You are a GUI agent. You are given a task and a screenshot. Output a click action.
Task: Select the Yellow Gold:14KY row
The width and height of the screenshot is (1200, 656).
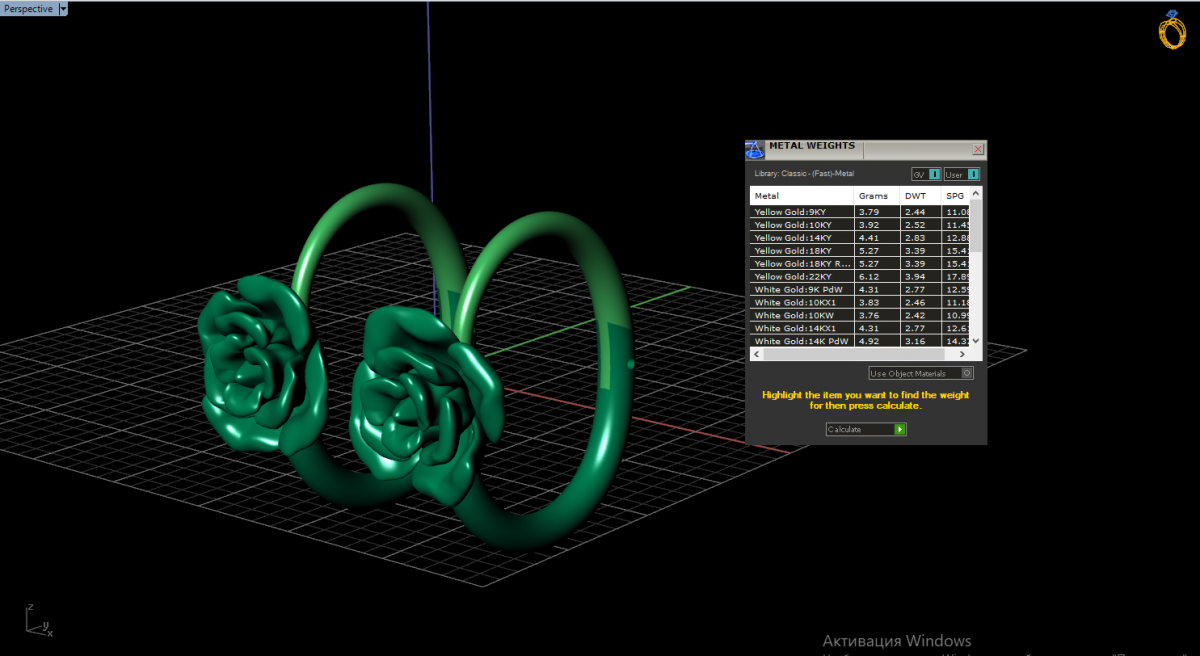(801, 238)
